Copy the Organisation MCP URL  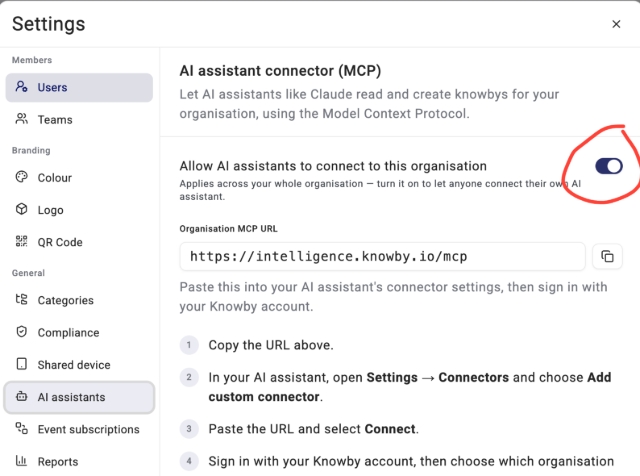pyautogui.click(x=607, y=256)
